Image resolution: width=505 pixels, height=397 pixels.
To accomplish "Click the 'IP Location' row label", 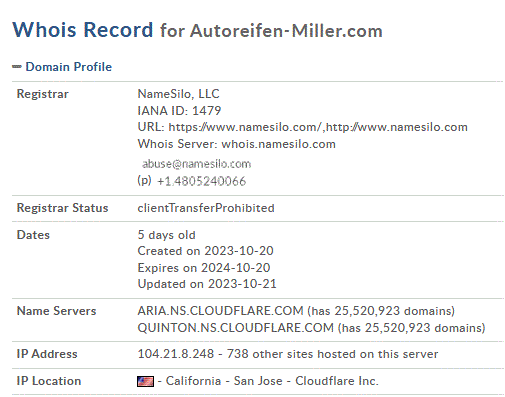I will pos(49,381).
